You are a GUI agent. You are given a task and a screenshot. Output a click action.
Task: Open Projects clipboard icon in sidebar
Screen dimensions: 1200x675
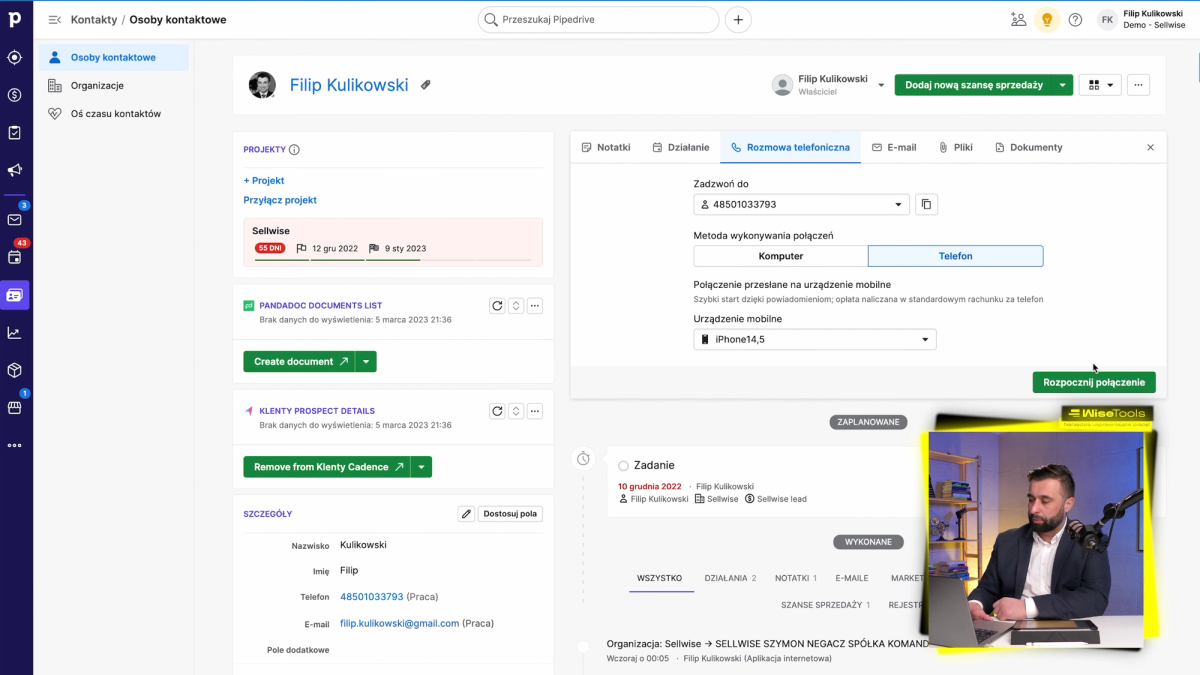[x=15, y=132]
